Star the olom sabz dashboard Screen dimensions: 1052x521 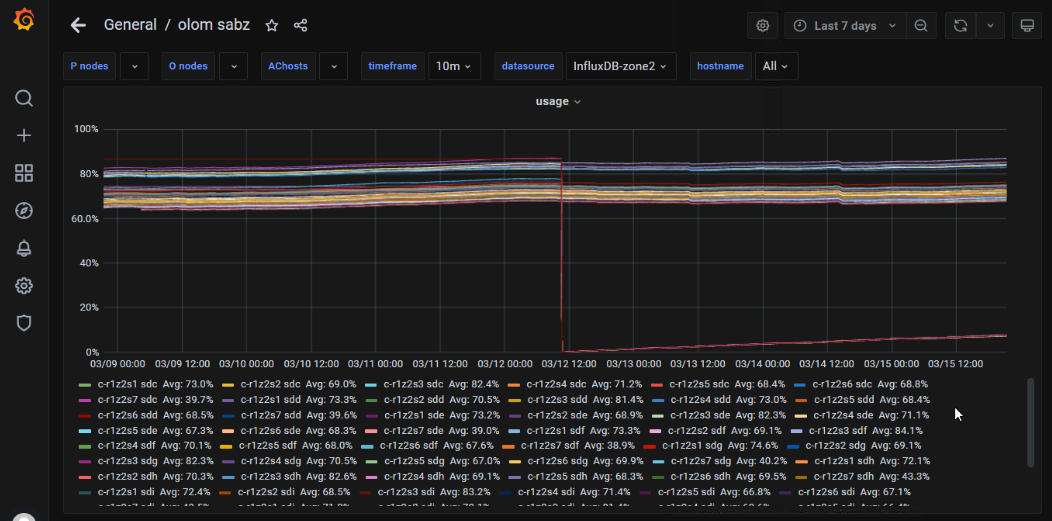[x=271, y=26]
